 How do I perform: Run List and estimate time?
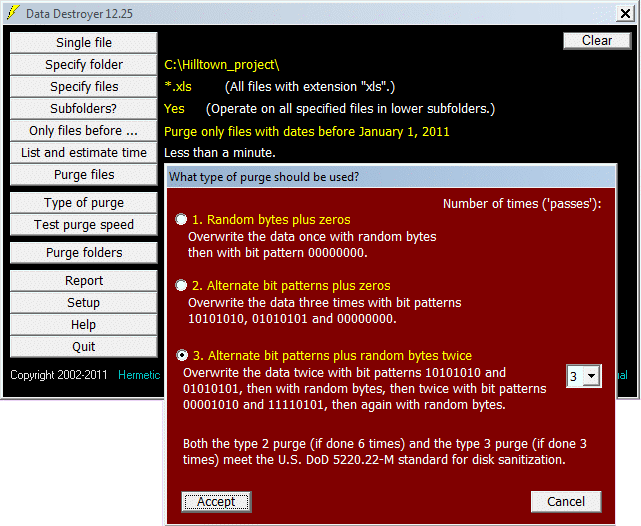[x=83, y=153]
